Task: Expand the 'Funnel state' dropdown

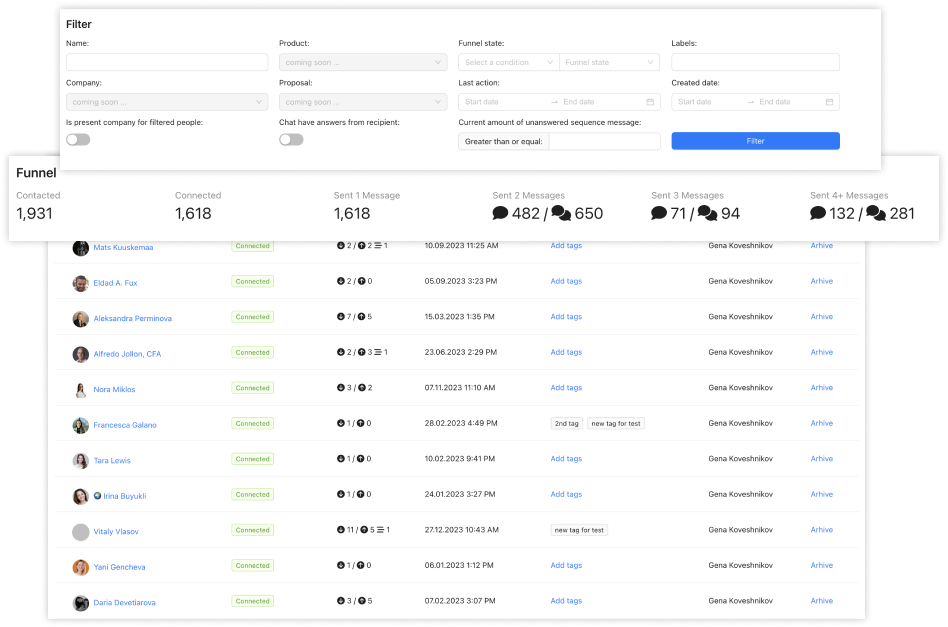Action: click(610, 62)
